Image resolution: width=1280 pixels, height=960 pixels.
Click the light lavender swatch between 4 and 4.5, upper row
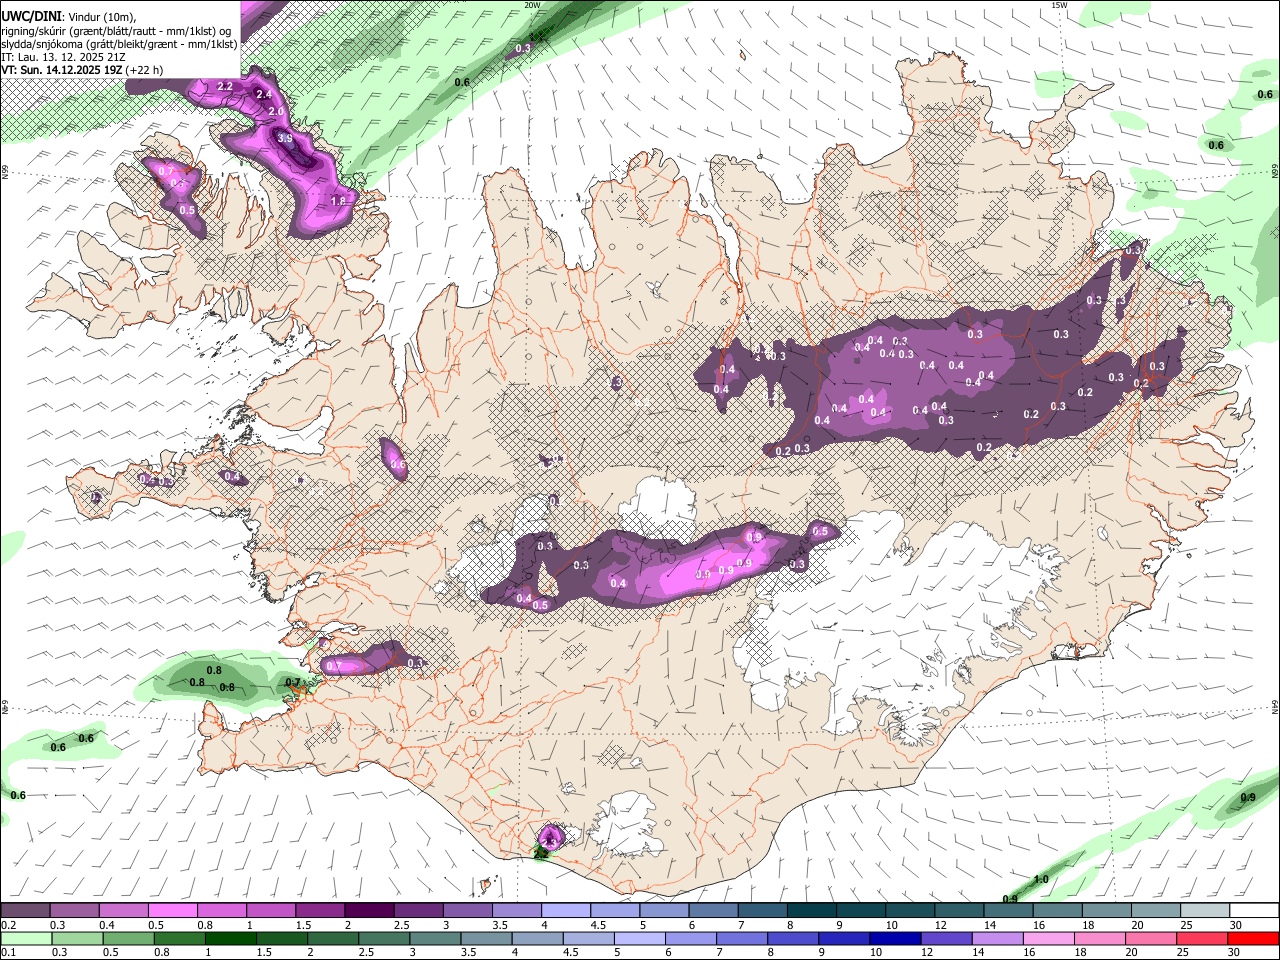coord(565,911)
